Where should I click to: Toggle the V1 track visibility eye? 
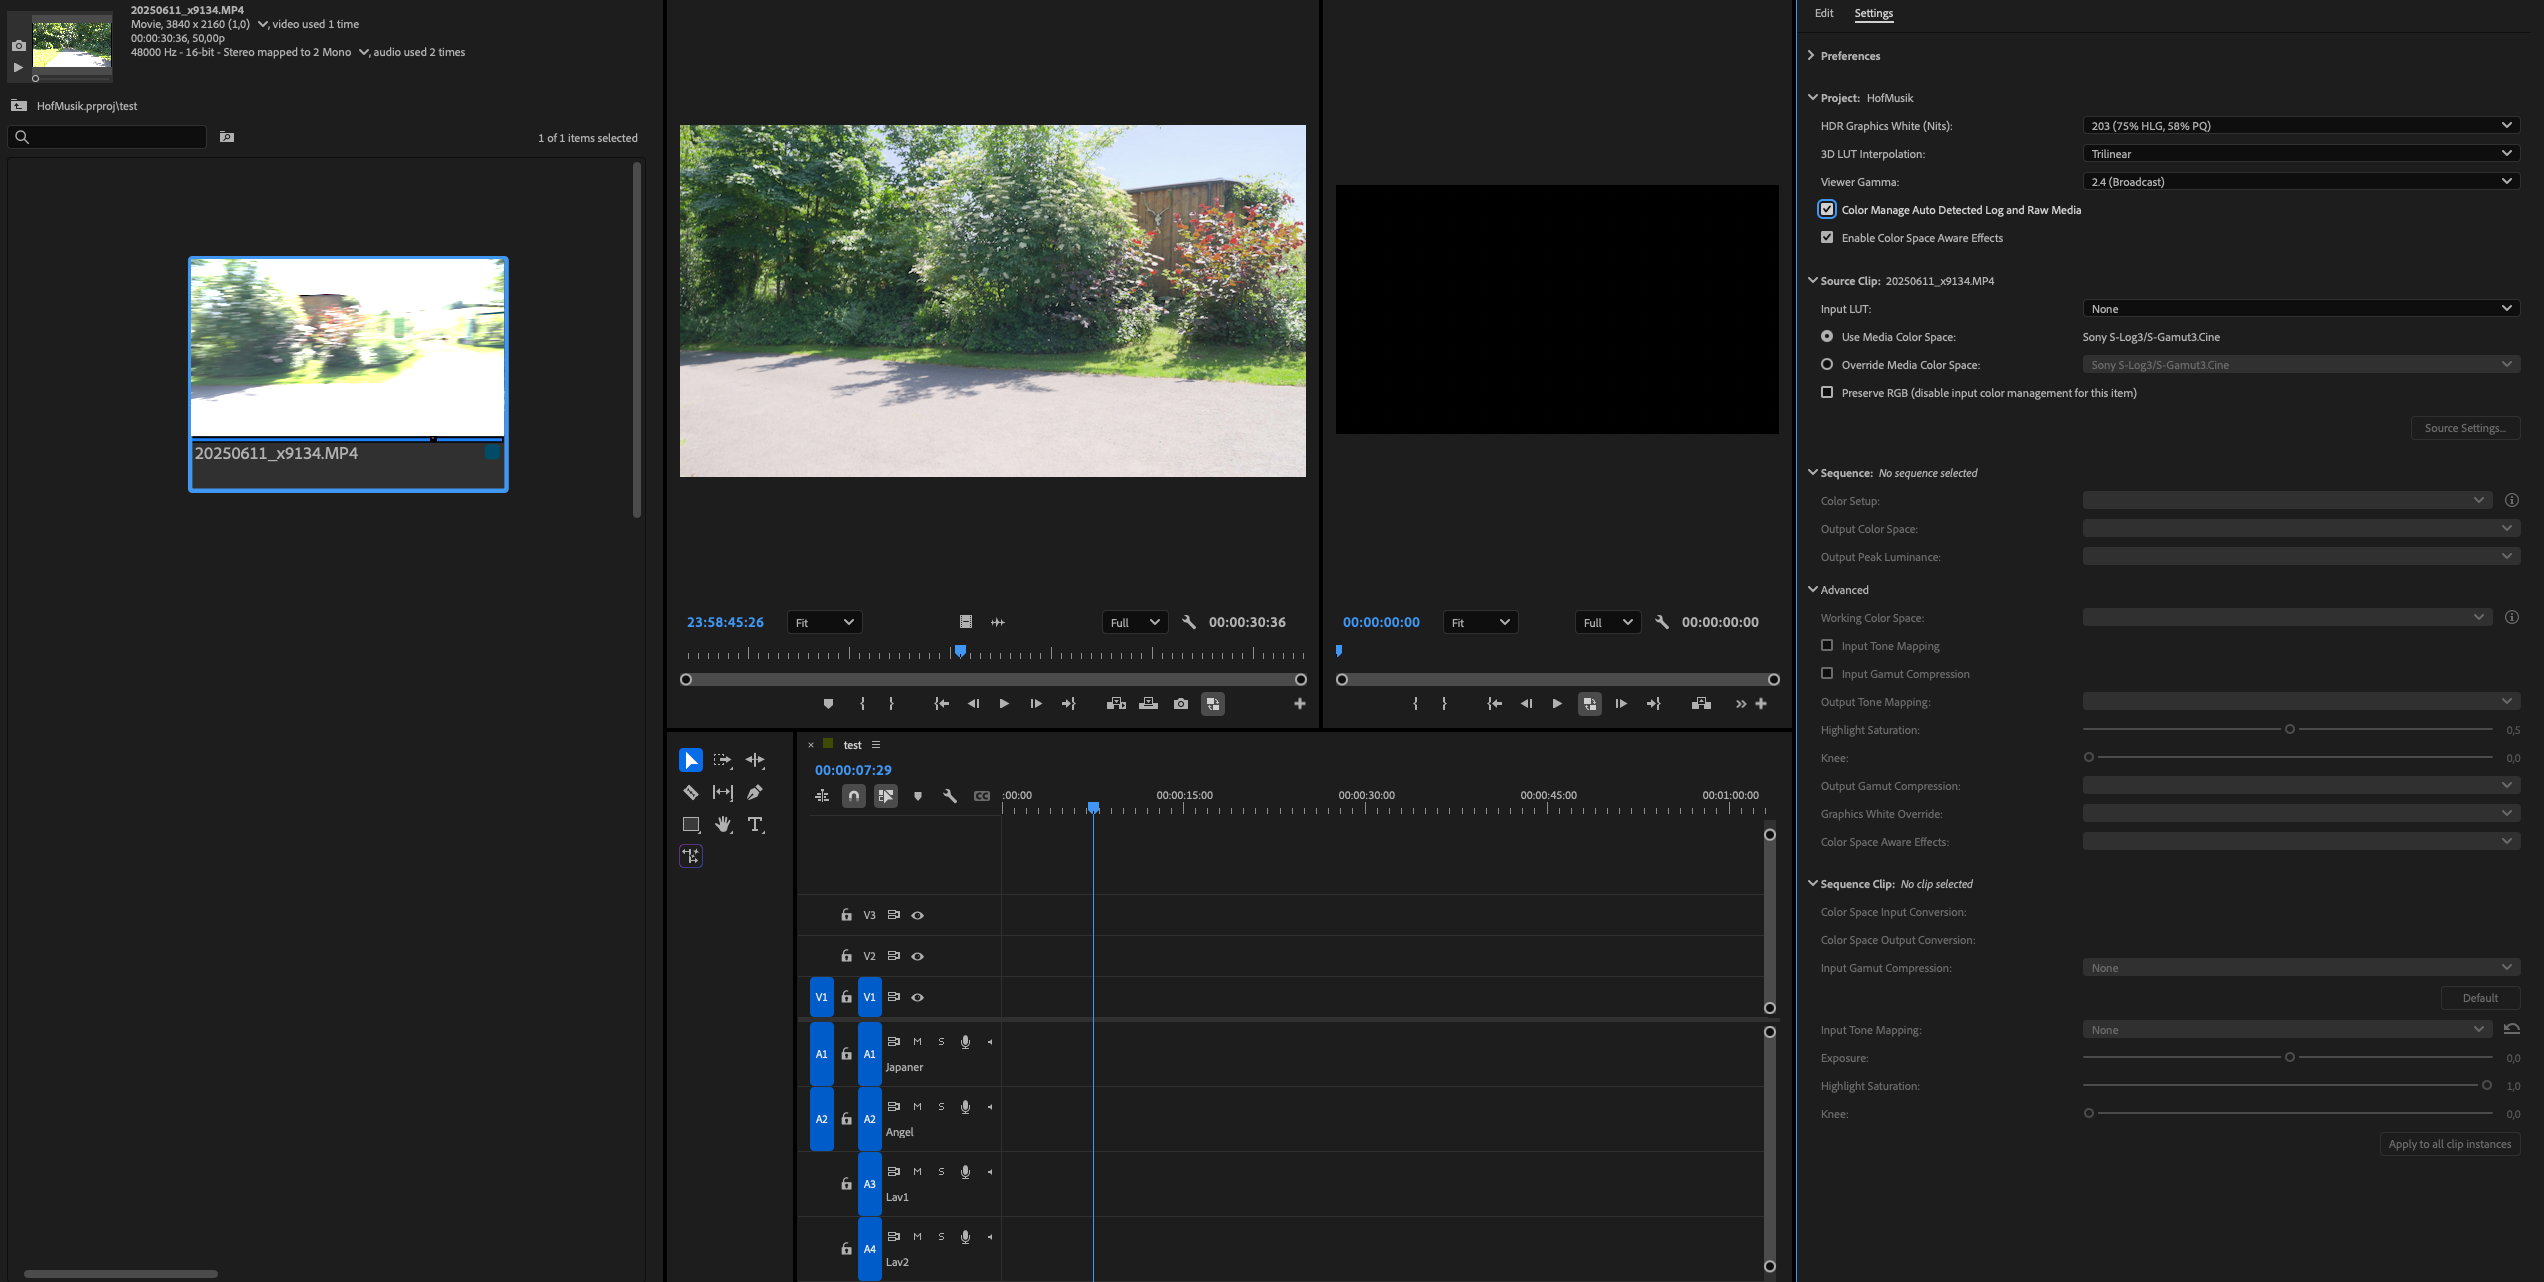point(917,997)
